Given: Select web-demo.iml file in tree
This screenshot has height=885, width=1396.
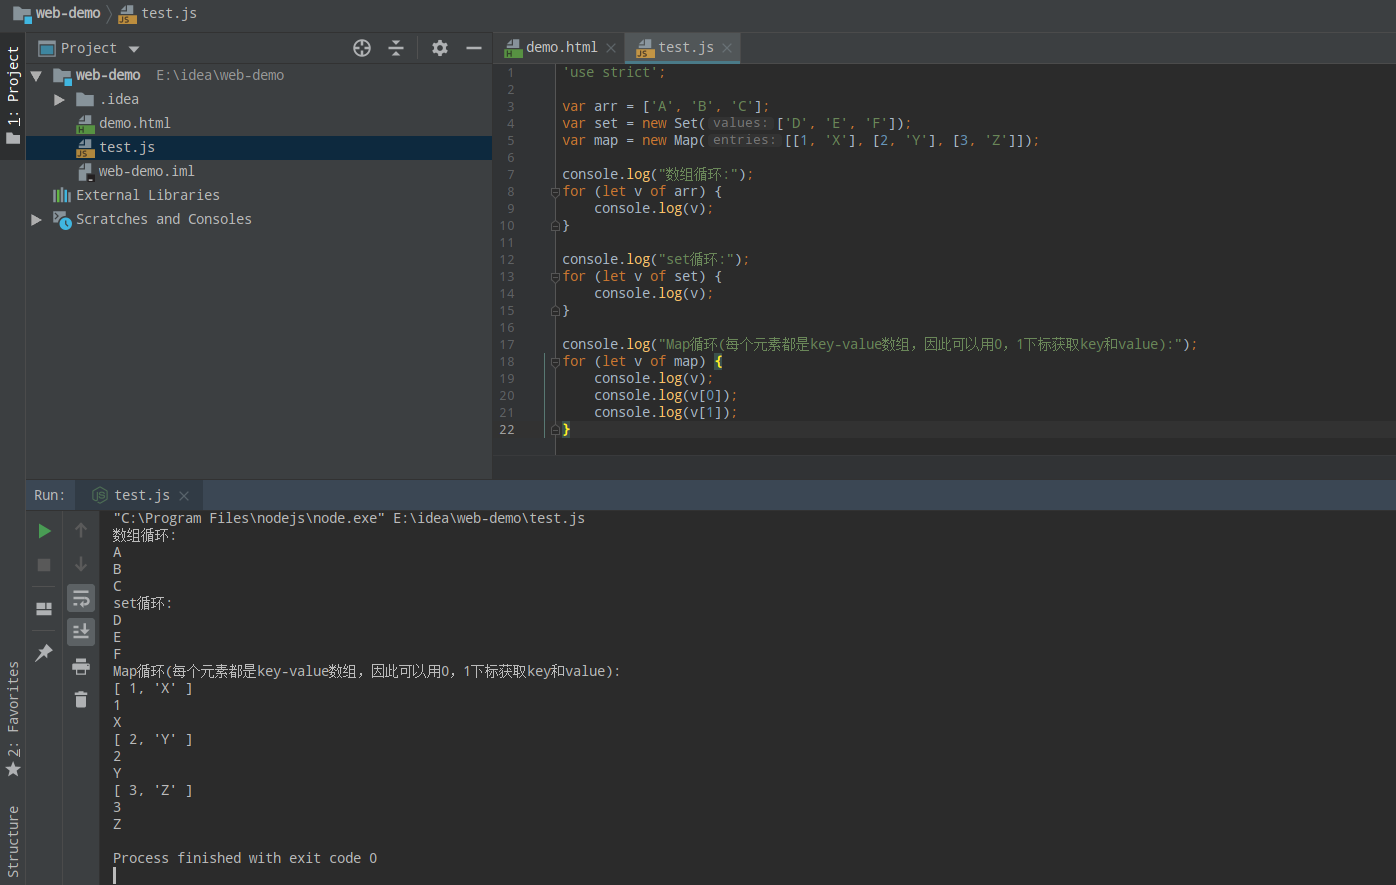Looking at the screenshot, I should tap(146, 171).
